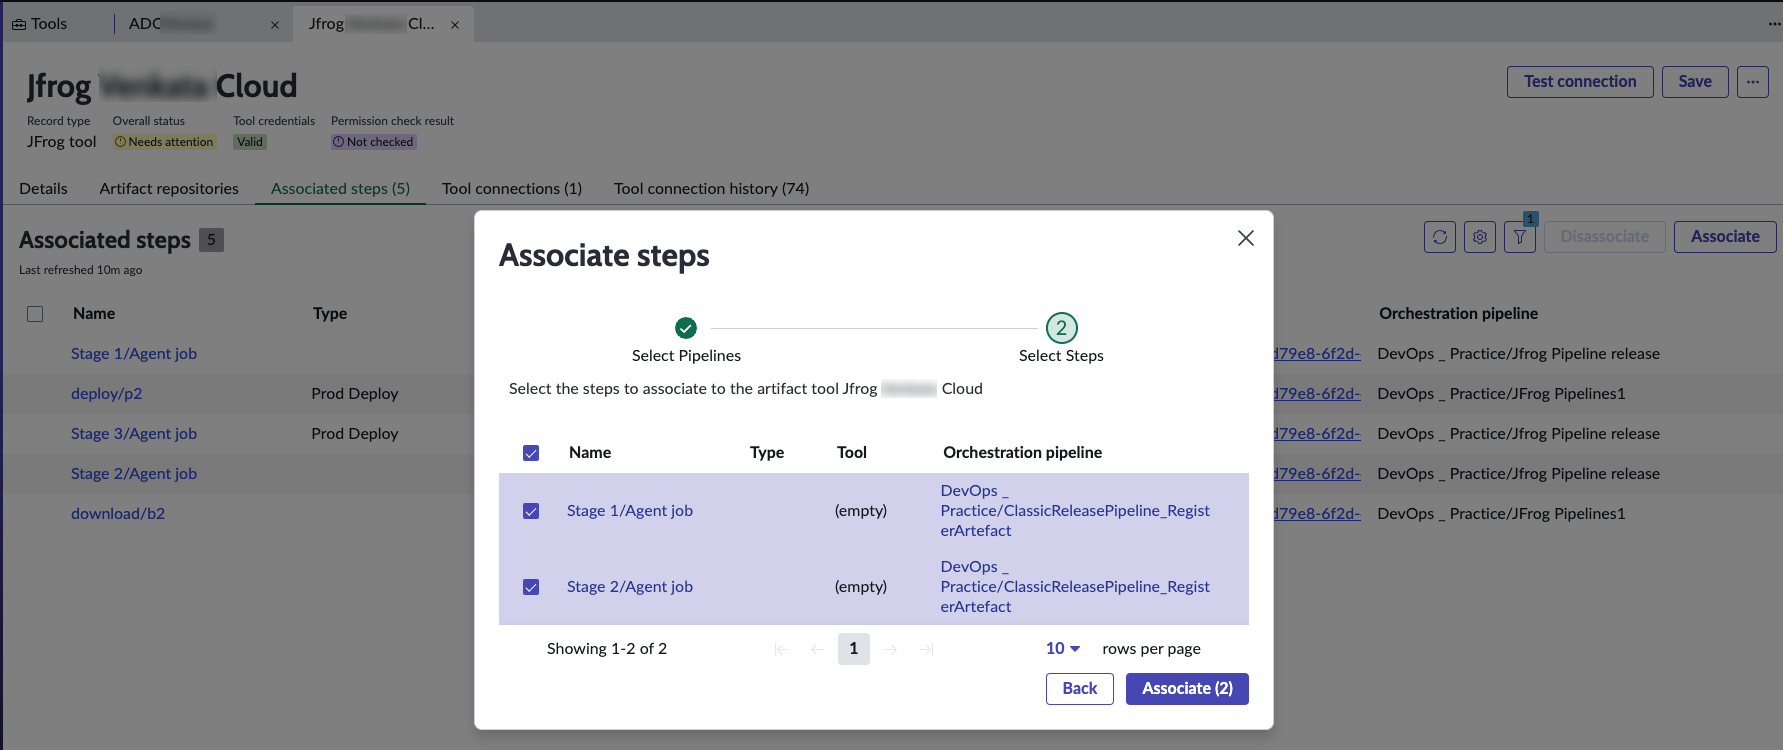Open the Stage 1/Agent job link in dialog
This screenshot has height=750, width=1783.
point(630,511)
